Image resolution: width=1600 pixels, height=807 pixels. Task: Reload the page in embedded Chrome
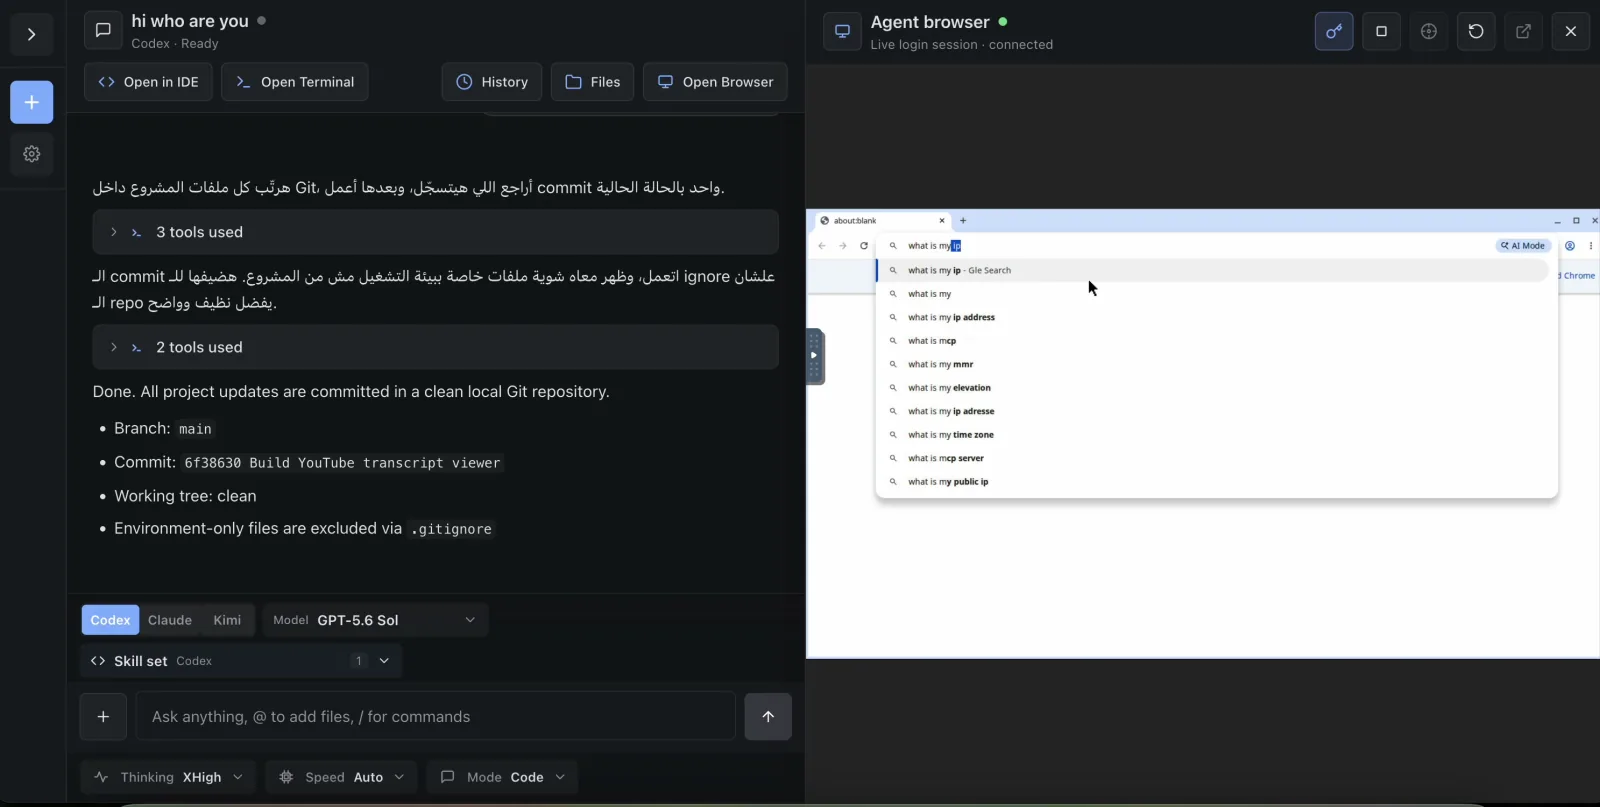(864, 246)
